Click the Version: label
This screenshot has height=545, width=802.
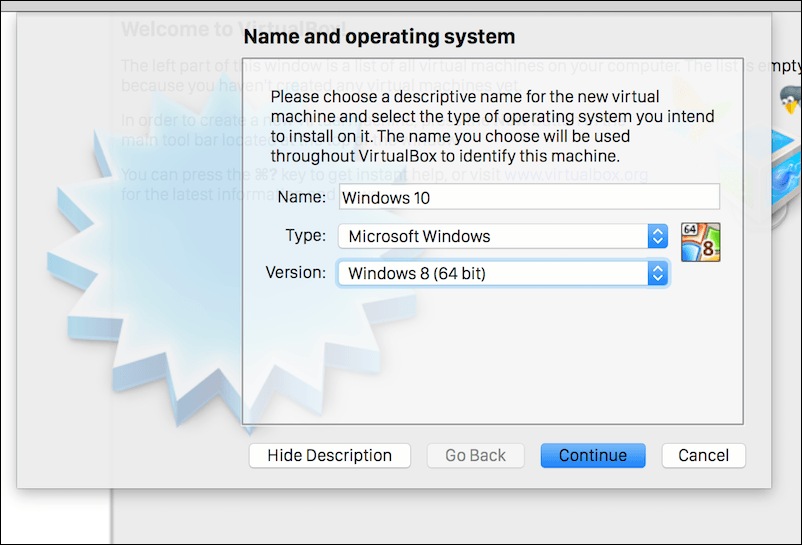[x=295, y=273]
